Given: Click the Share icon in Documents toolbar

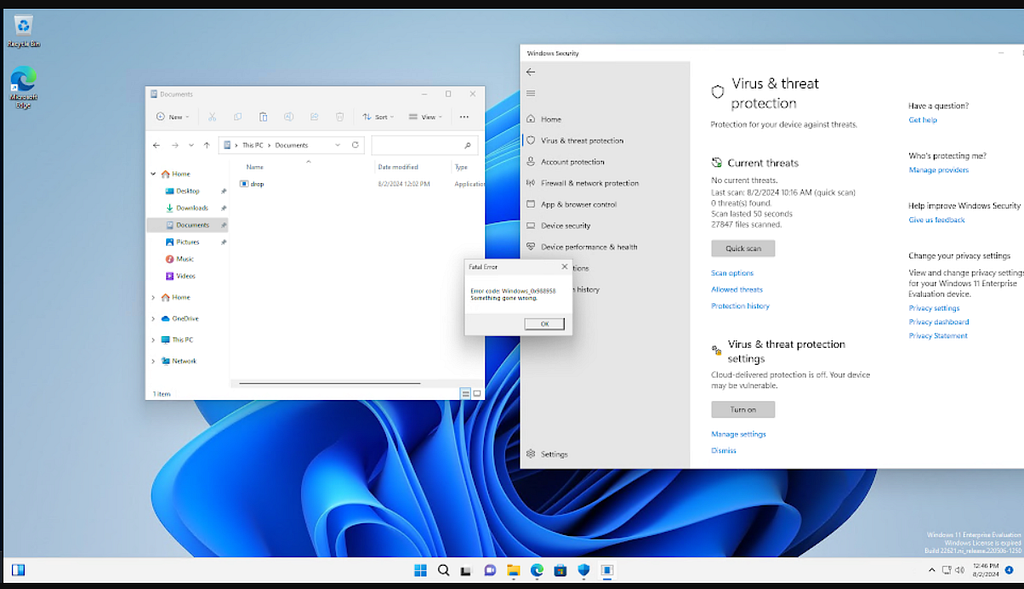Looking at the screenshot, I should (x=314, y=117).
